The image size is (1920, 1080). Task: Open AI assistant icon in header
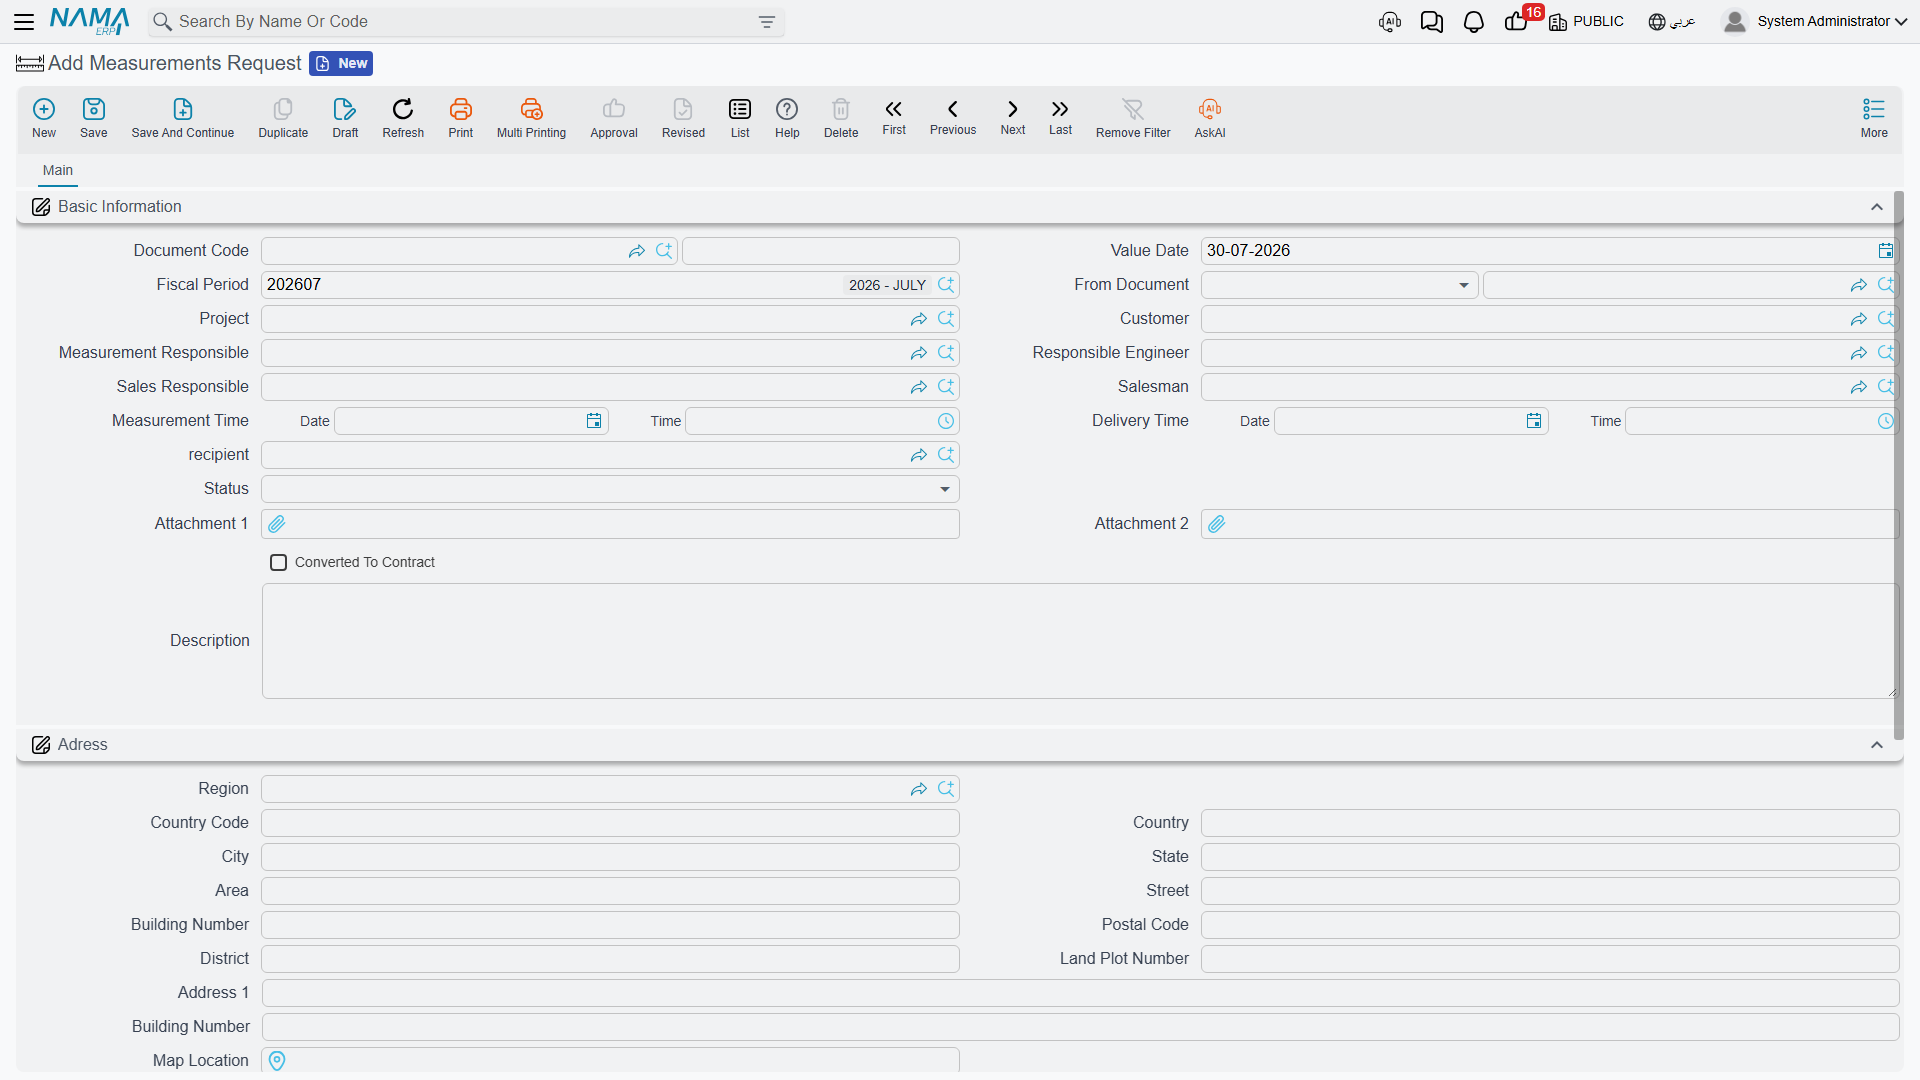[x=1389, y=22]
